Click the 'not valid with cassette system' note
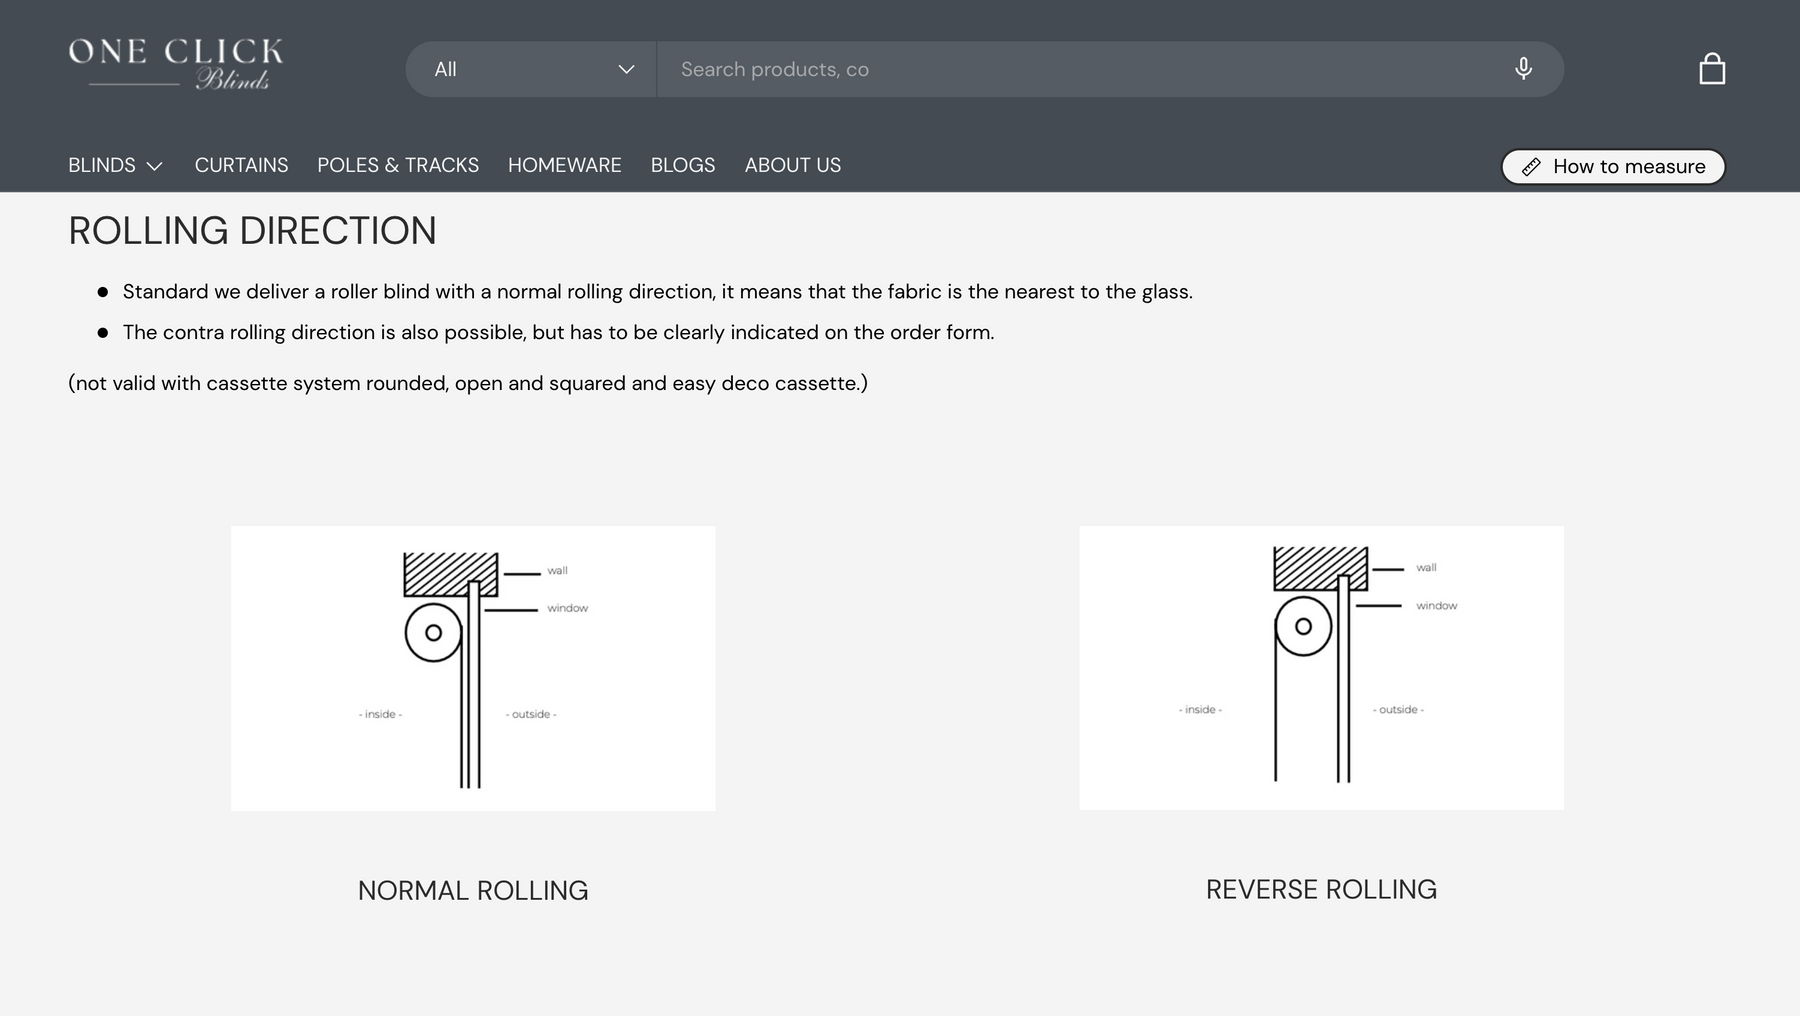The height and width of the screenshot is (1016, 1800). [468, 383]
